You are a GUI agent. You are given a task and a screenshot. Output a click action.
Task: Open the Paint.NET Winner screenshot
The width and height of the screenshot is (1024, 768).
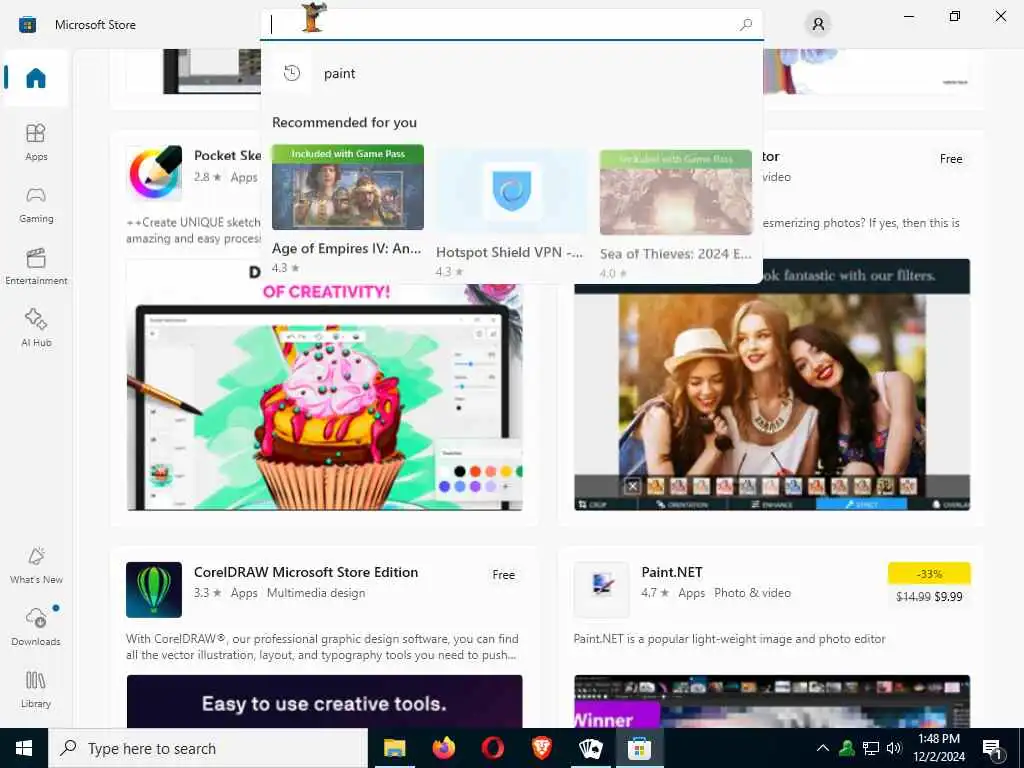772,701
